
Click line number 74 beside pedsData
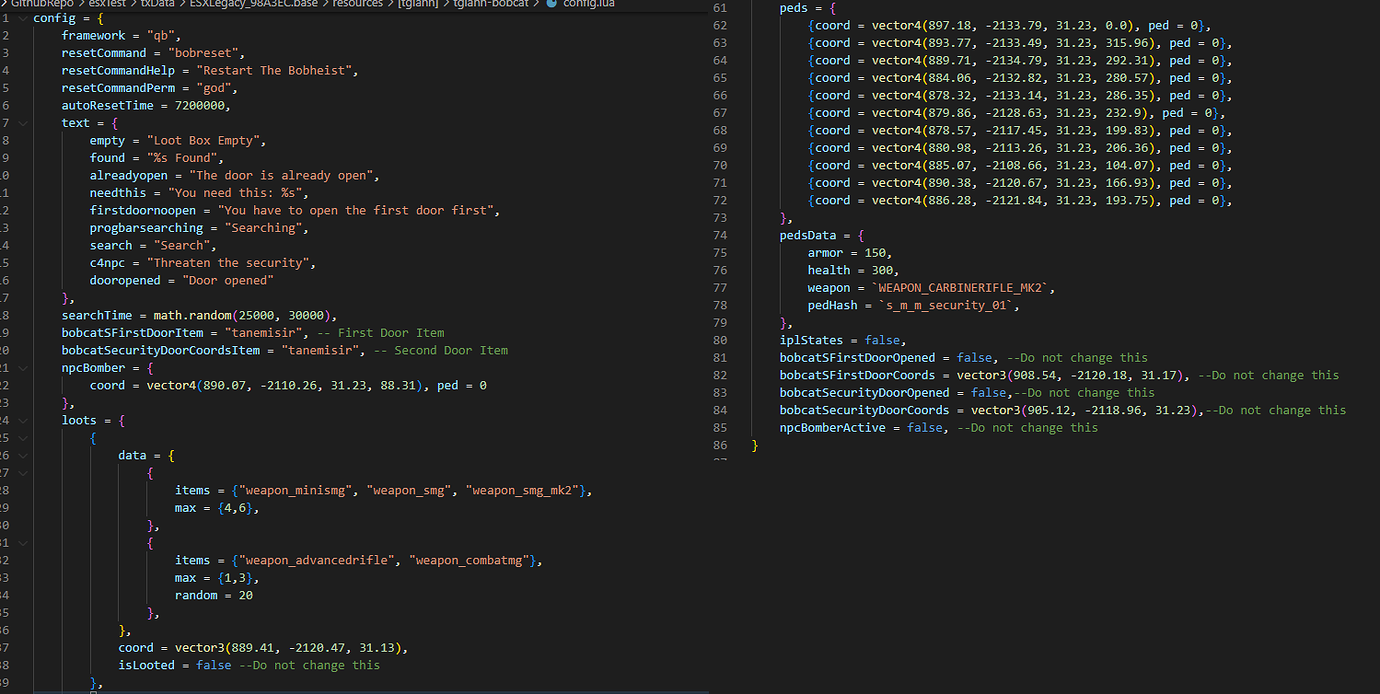(719, 235)
